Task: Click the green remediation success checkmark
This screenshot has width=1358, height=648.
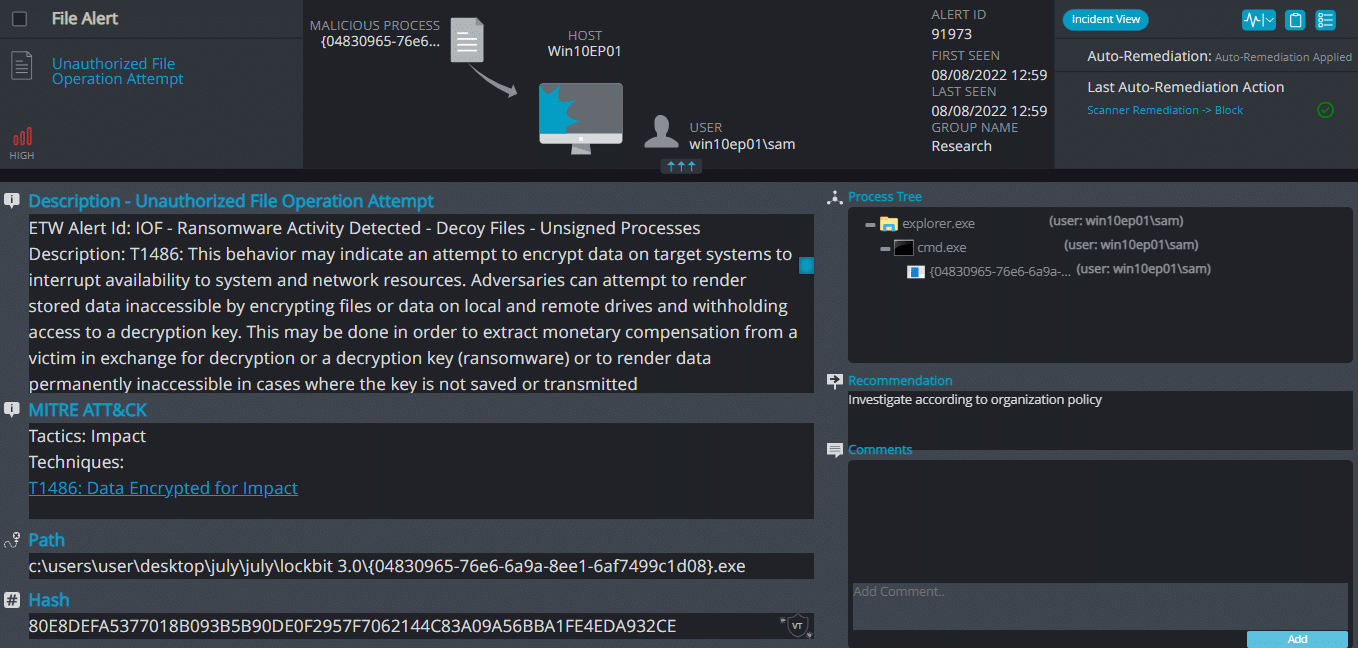Action: point(1325,110)
